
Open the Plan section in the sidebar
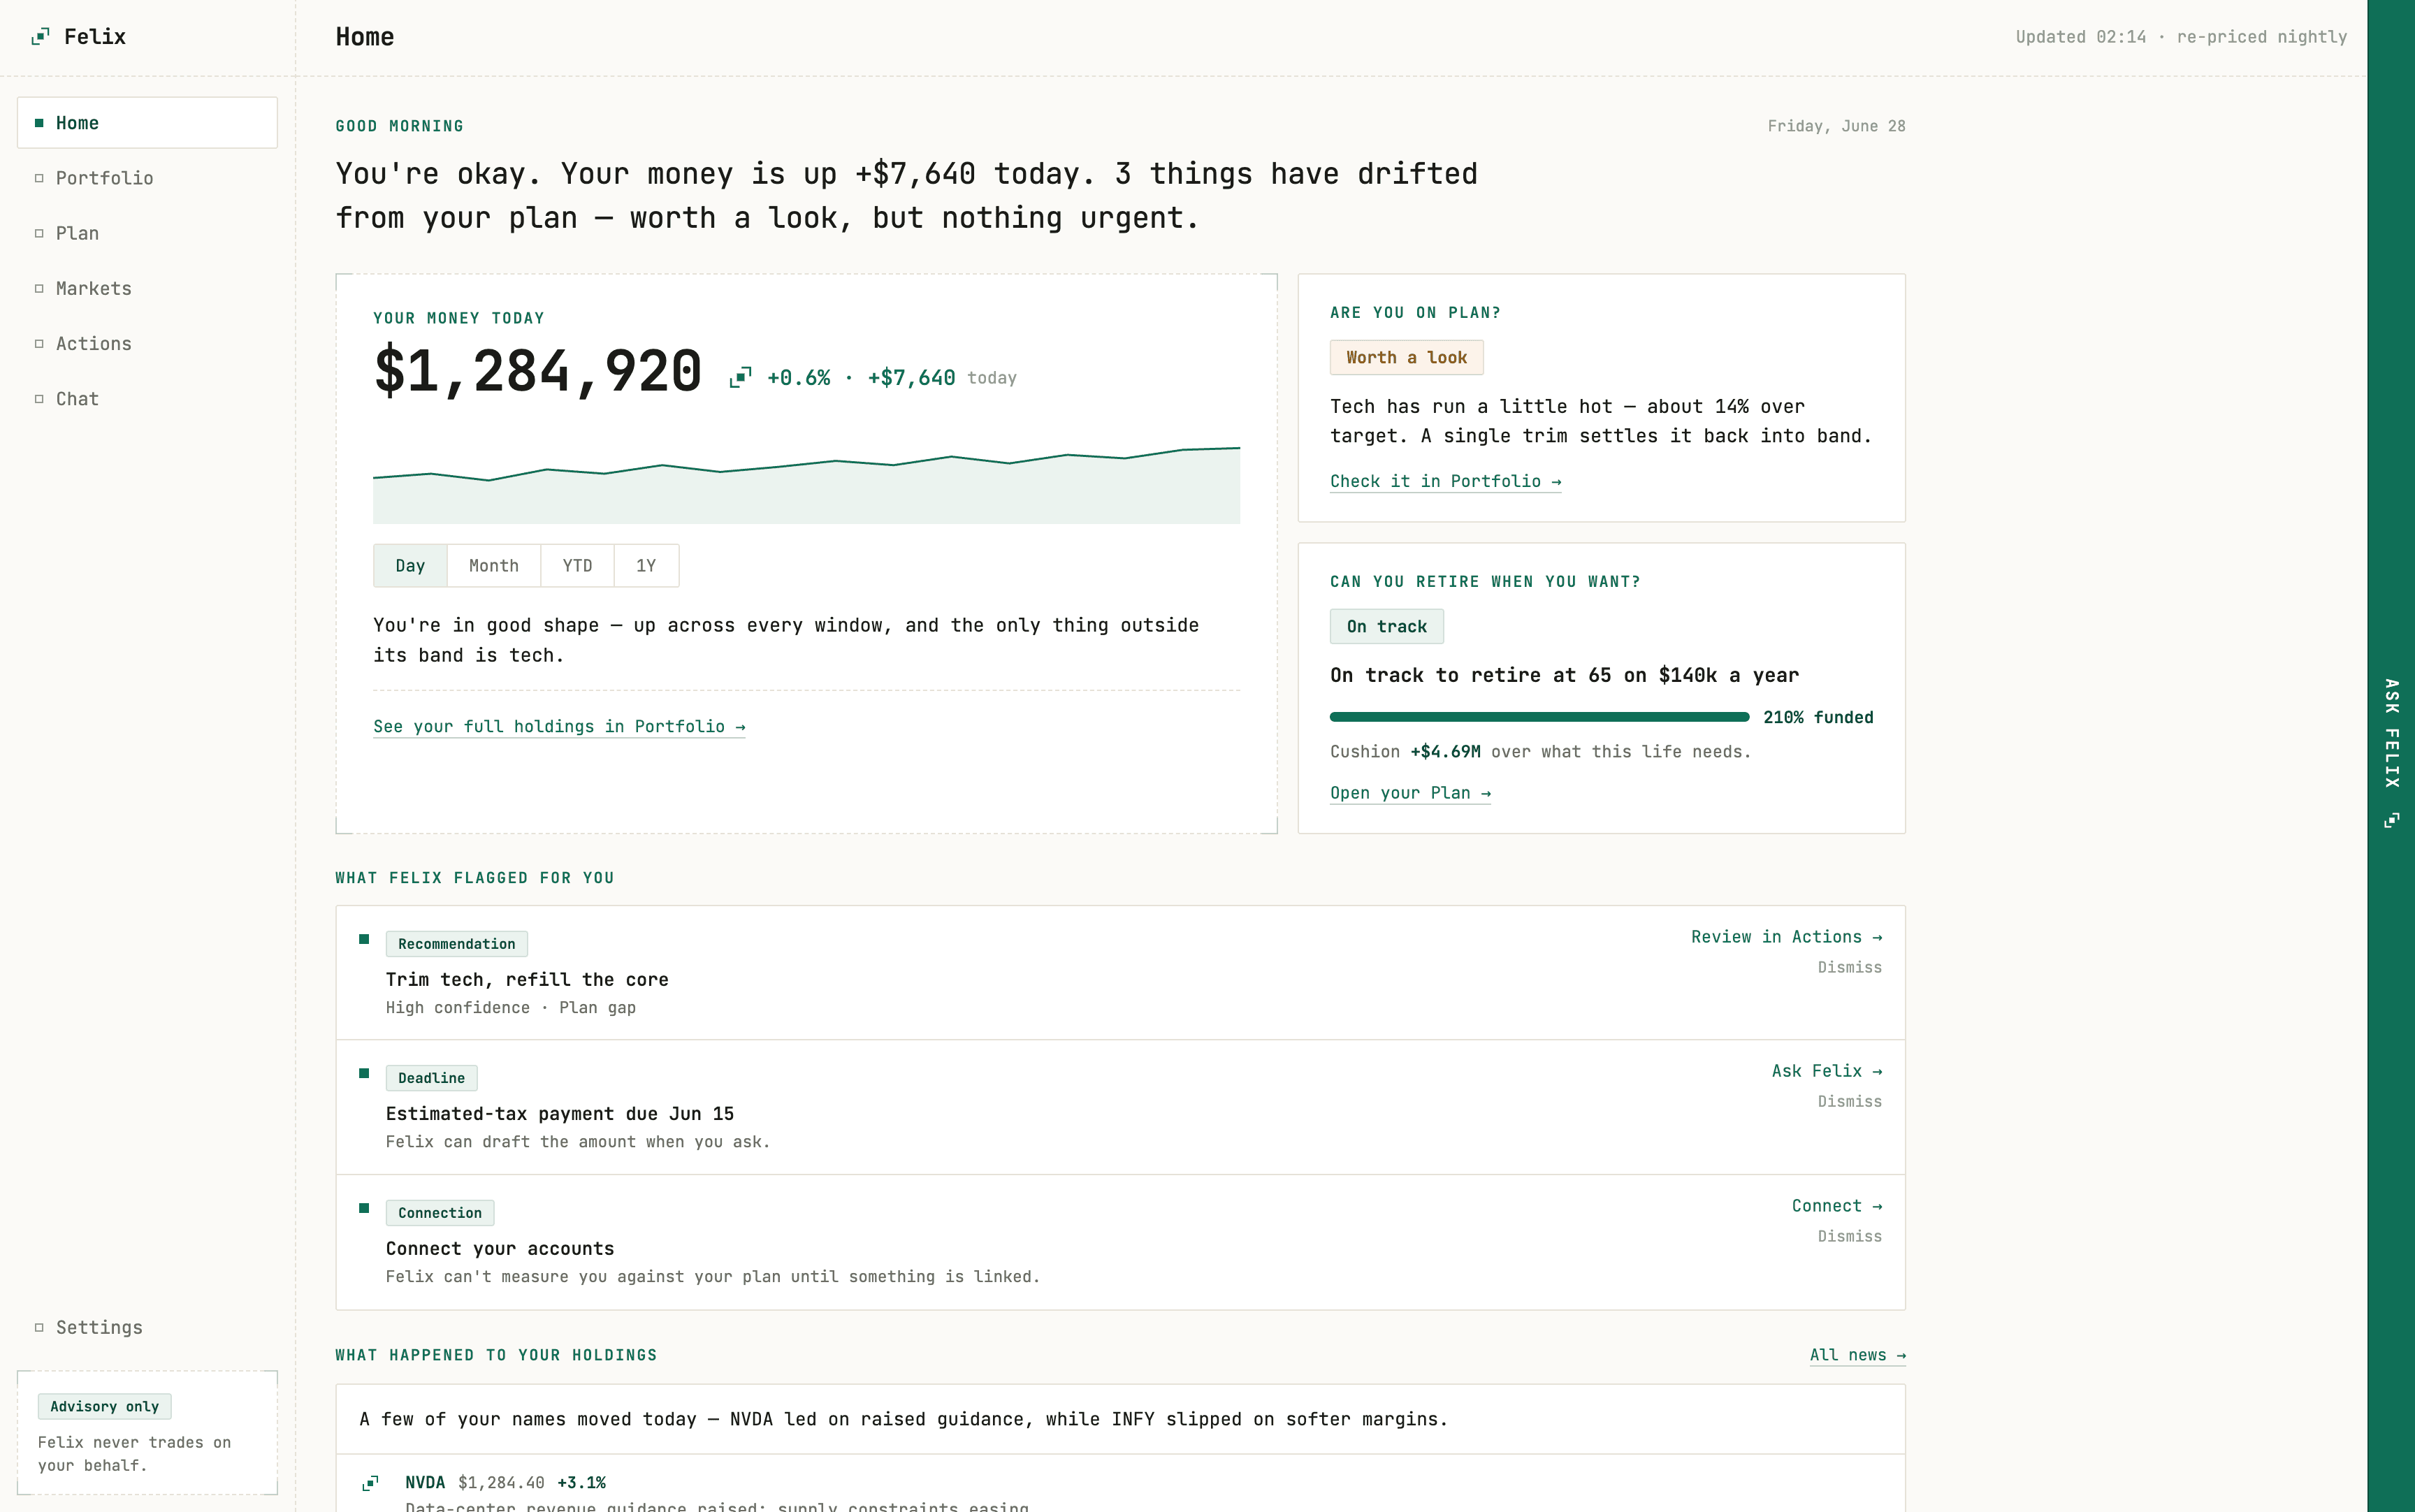click(147, 233)
